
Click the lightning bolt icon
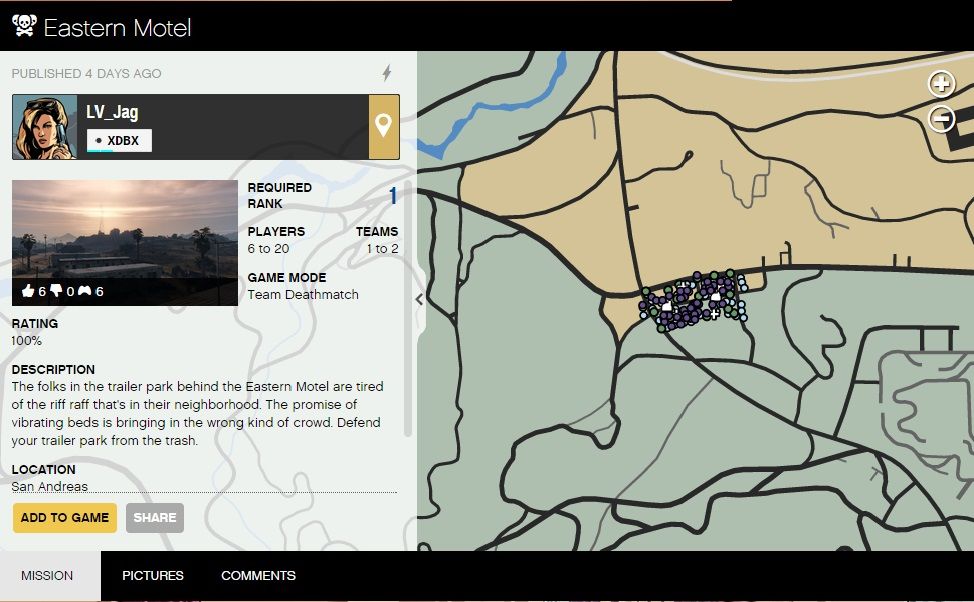388,73
